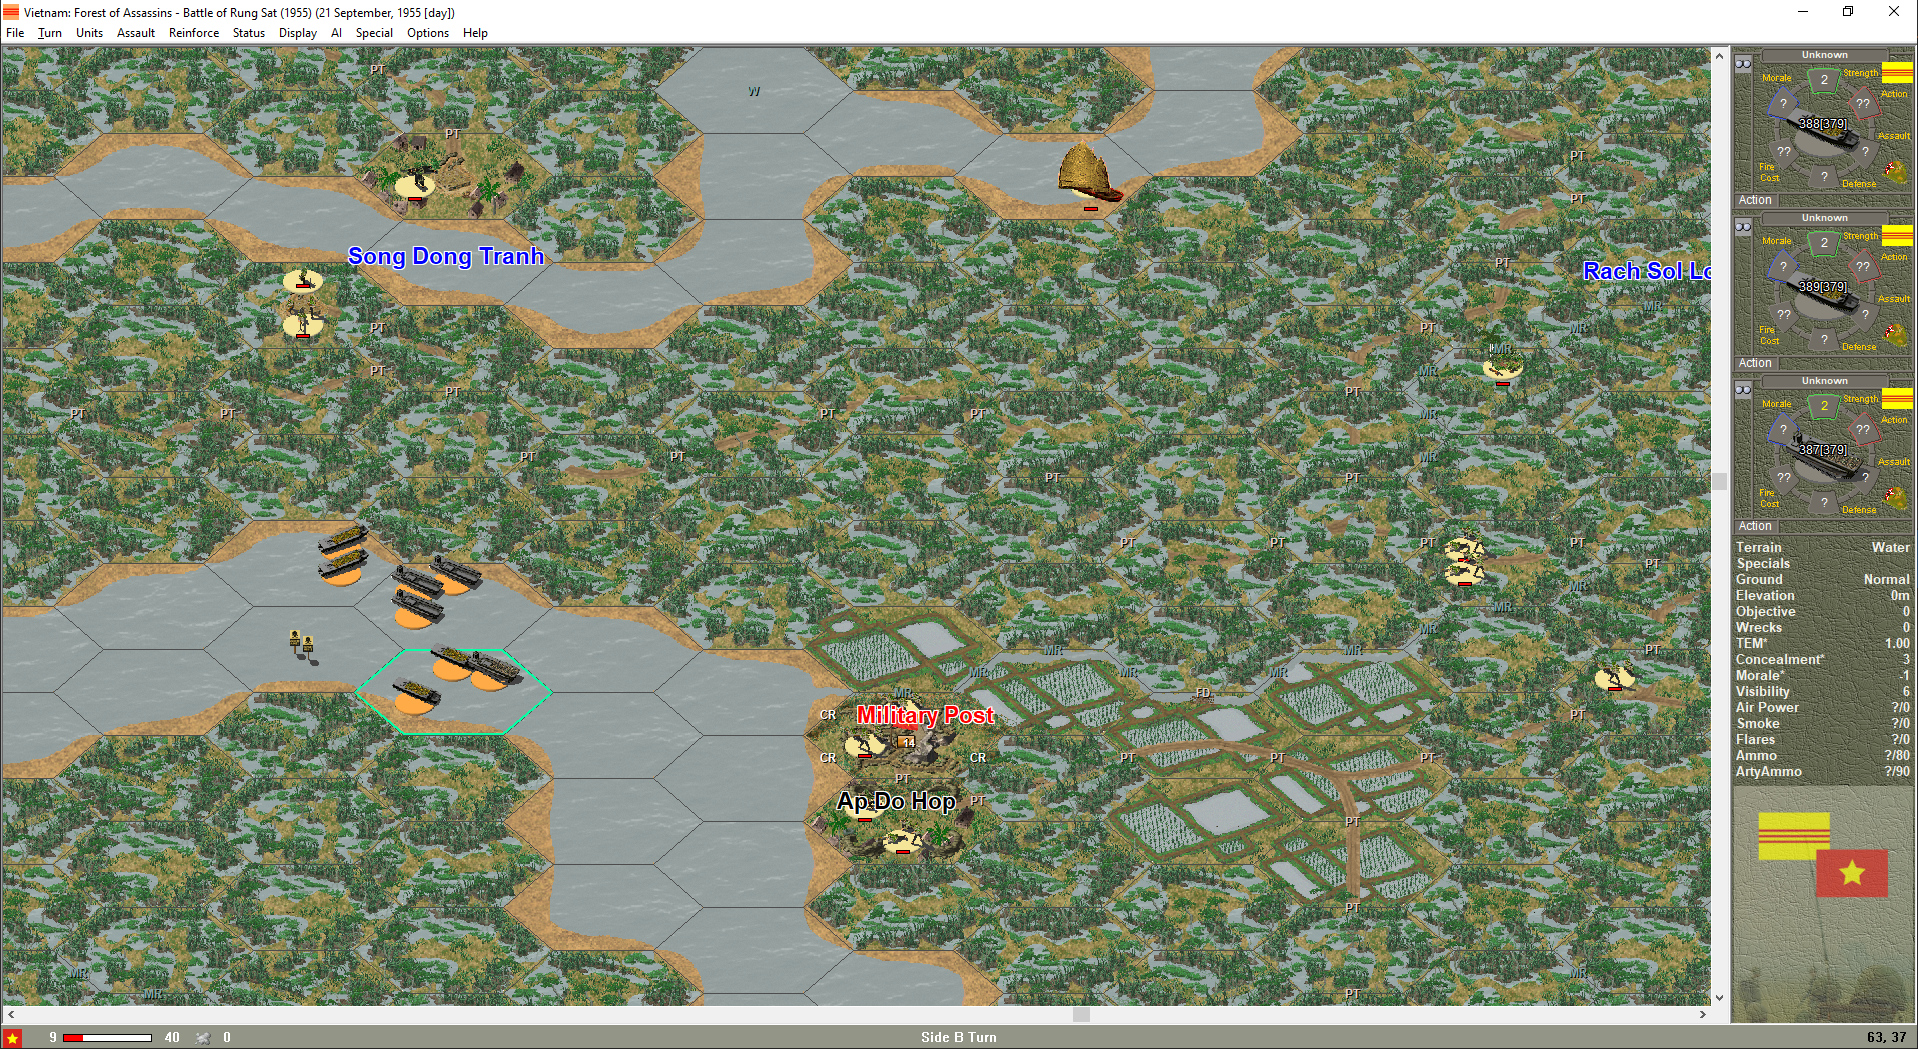Click the aircraft icon in the status bar
This screenshot has height=1049, width=1918.
point(203,1038)
